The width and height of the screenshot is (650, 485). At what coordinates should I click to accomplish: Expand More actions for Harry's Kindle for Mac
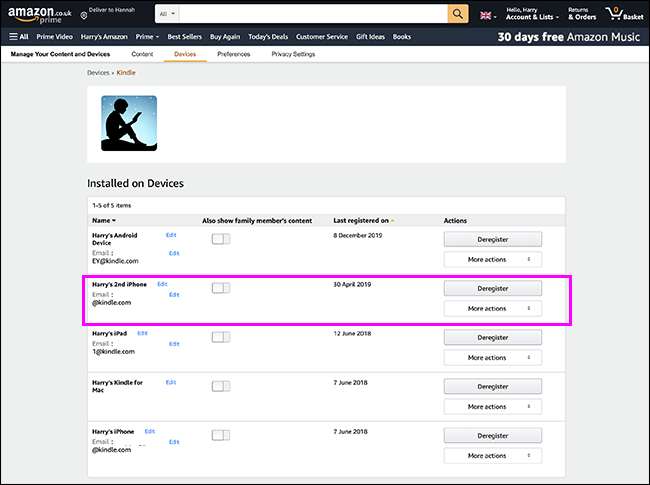[x=492, y=406]
